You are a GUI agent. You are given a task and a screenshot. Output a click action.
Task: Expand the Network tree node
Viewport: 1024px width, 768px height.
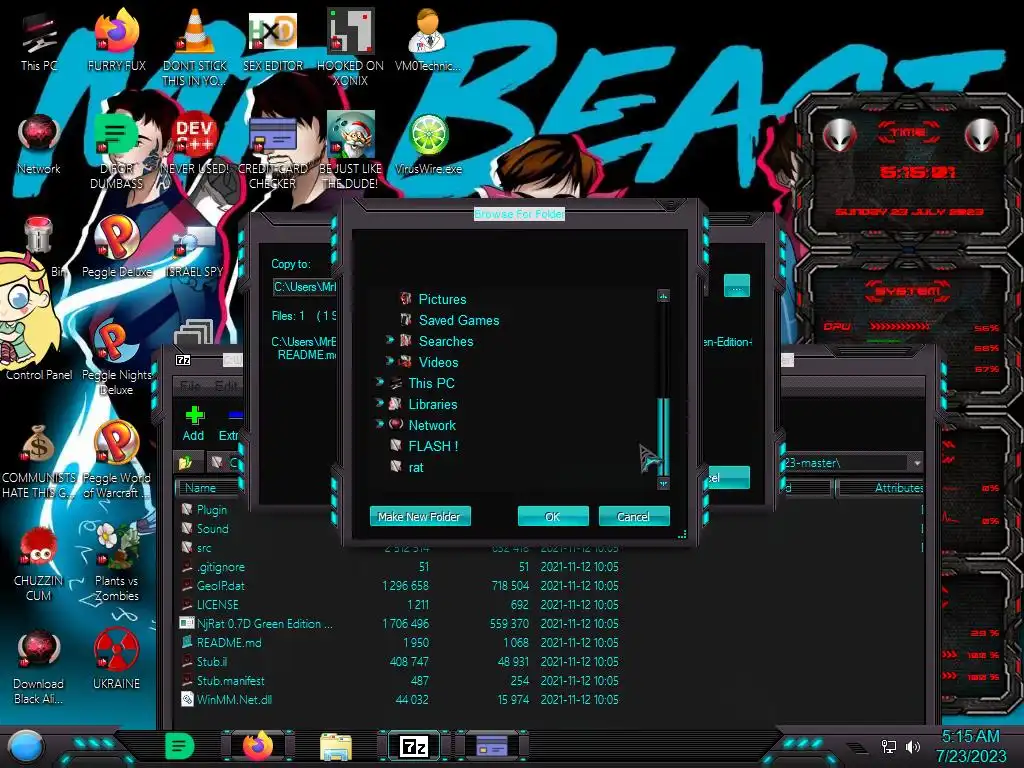pos(379,424)
